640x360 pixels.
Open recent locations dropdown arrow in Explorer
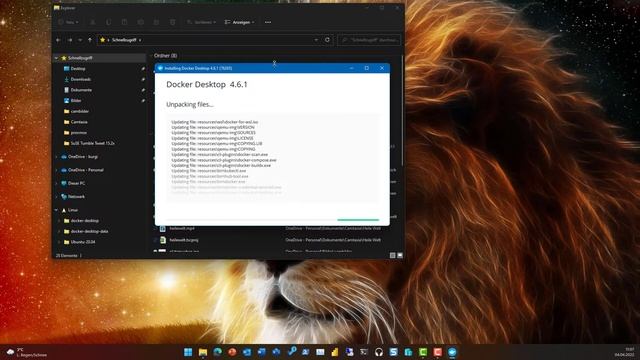tap(80, 40)
